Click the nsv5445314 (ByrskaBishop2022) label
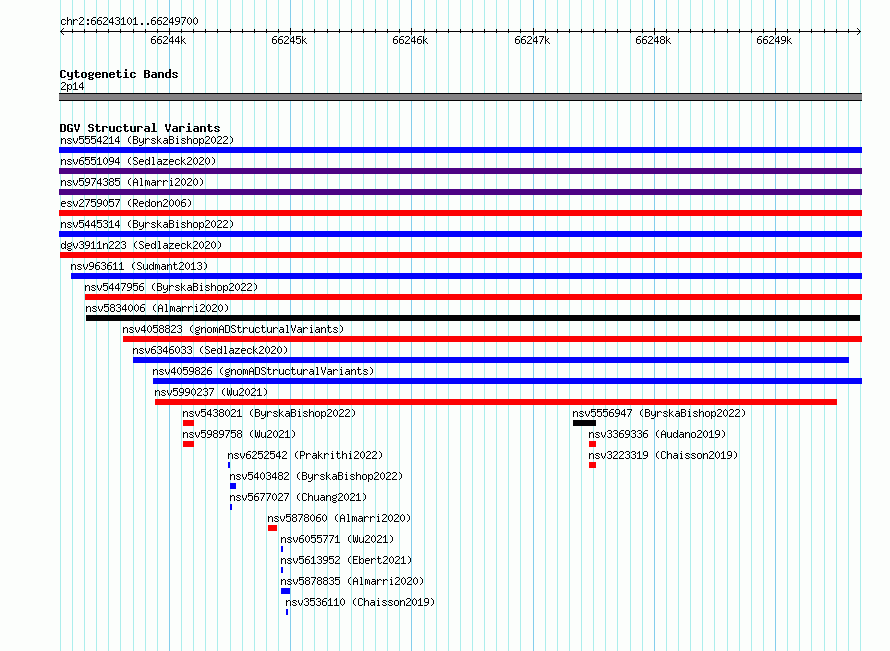Screen dimensions: 890x651 (x=147, y=224)
